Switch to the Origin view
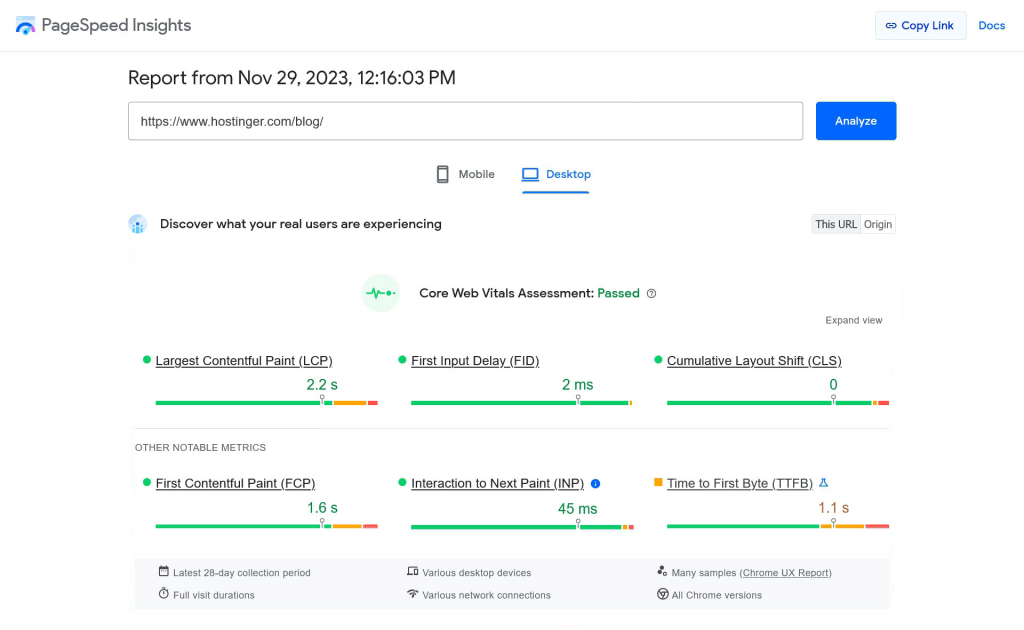Screen dimensions: 1024x630 [x=877, y=224]
